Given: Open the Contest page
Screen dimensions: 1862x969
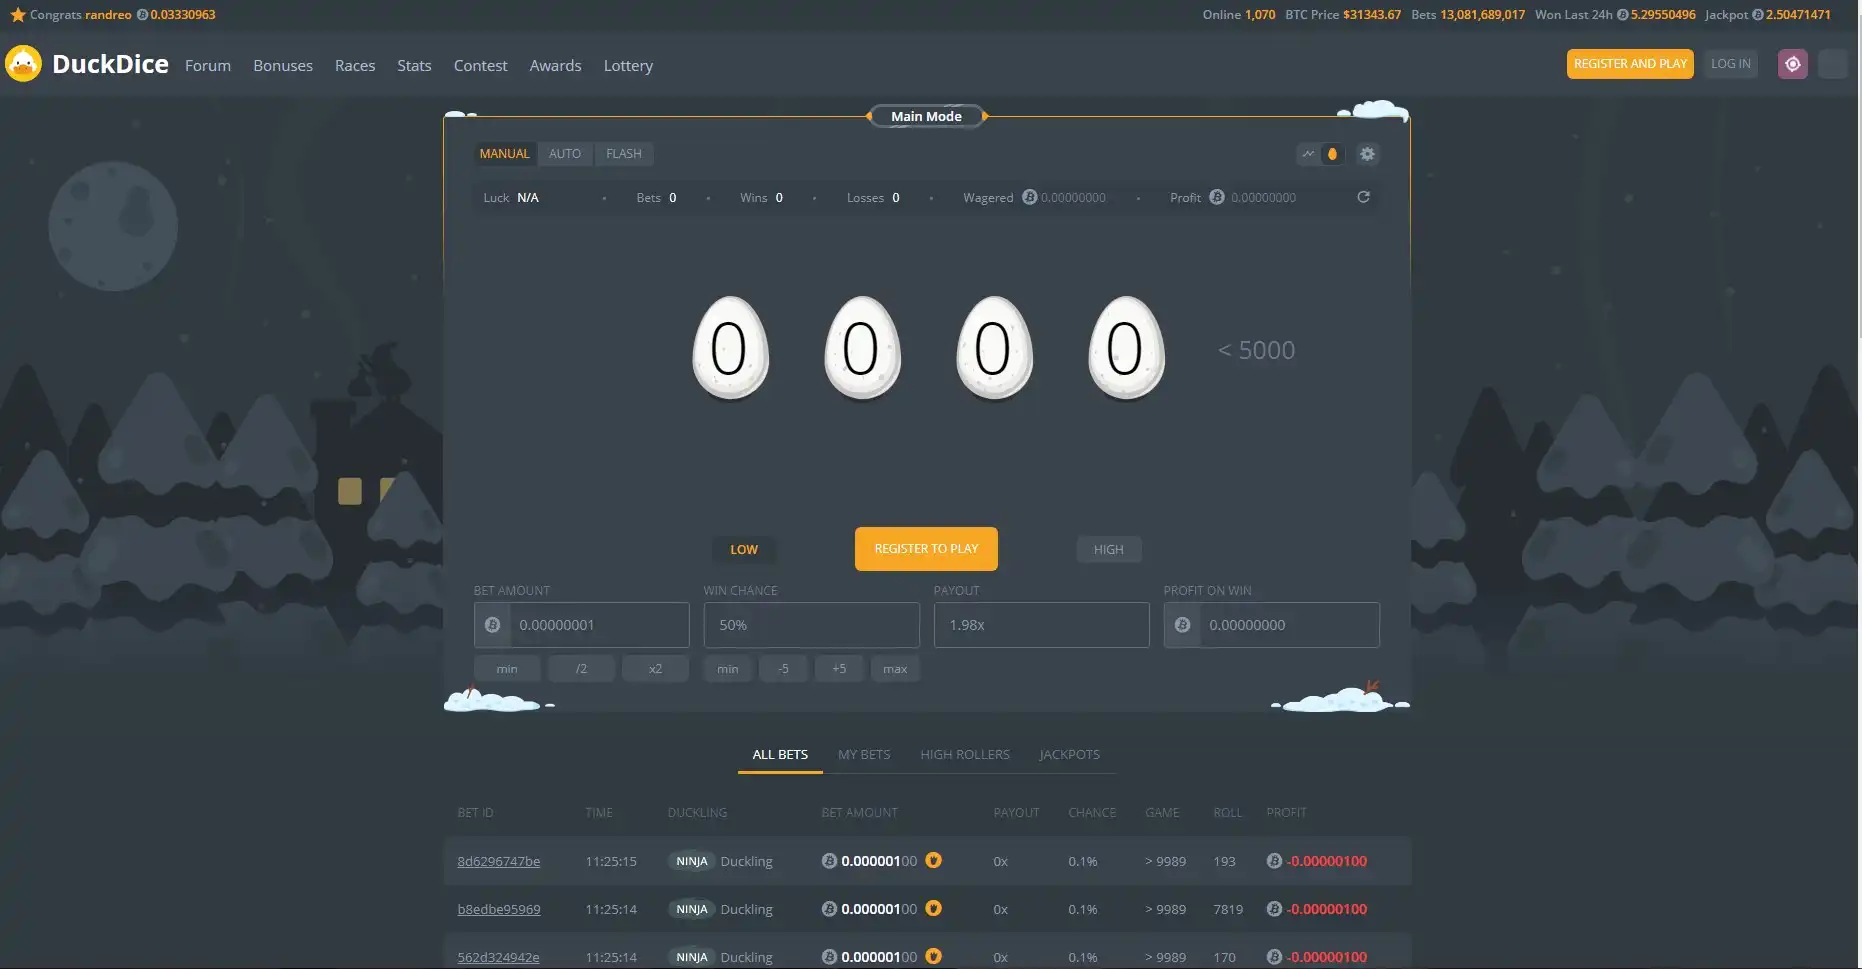Looking at the screenshot, I should (x=481, y=66).
